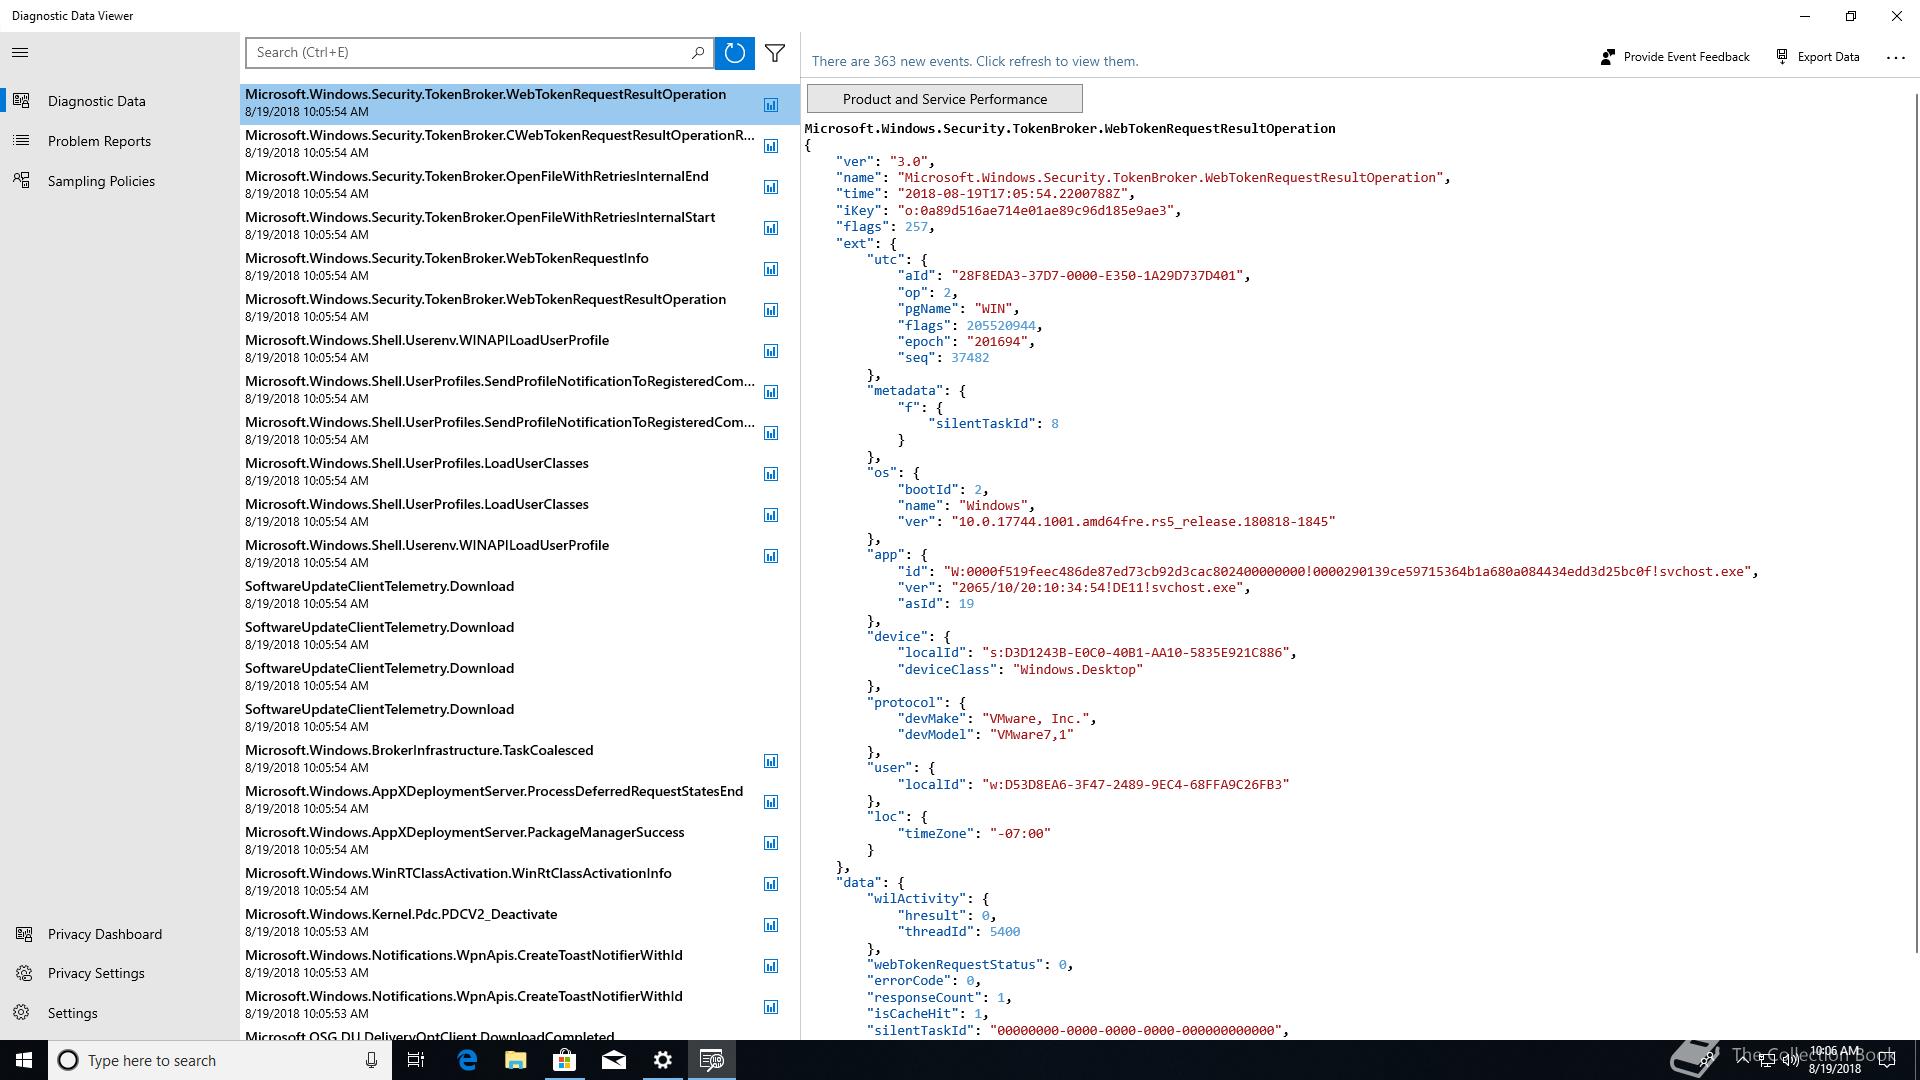Open Privacy Dashboard link in sidebar
The width and height of the screenshot is (1920, 1080).
(120, 934)
